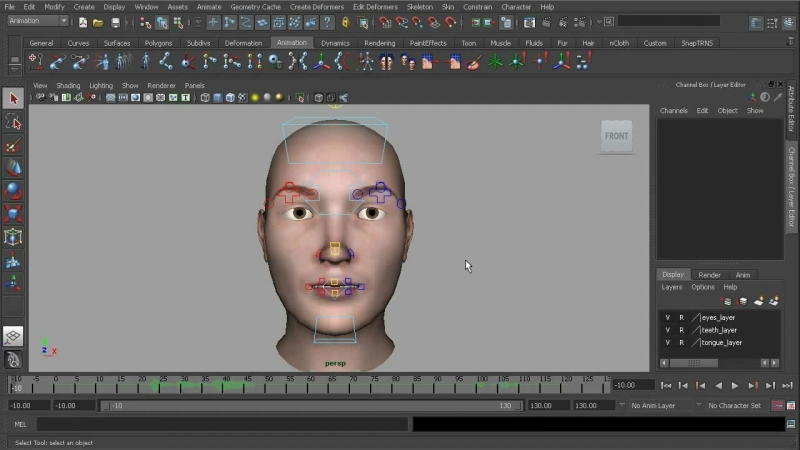800x450 pixels.
Task: Click the Set Key shelf icon
Action: pyautogui.click(x=36, y=62)
